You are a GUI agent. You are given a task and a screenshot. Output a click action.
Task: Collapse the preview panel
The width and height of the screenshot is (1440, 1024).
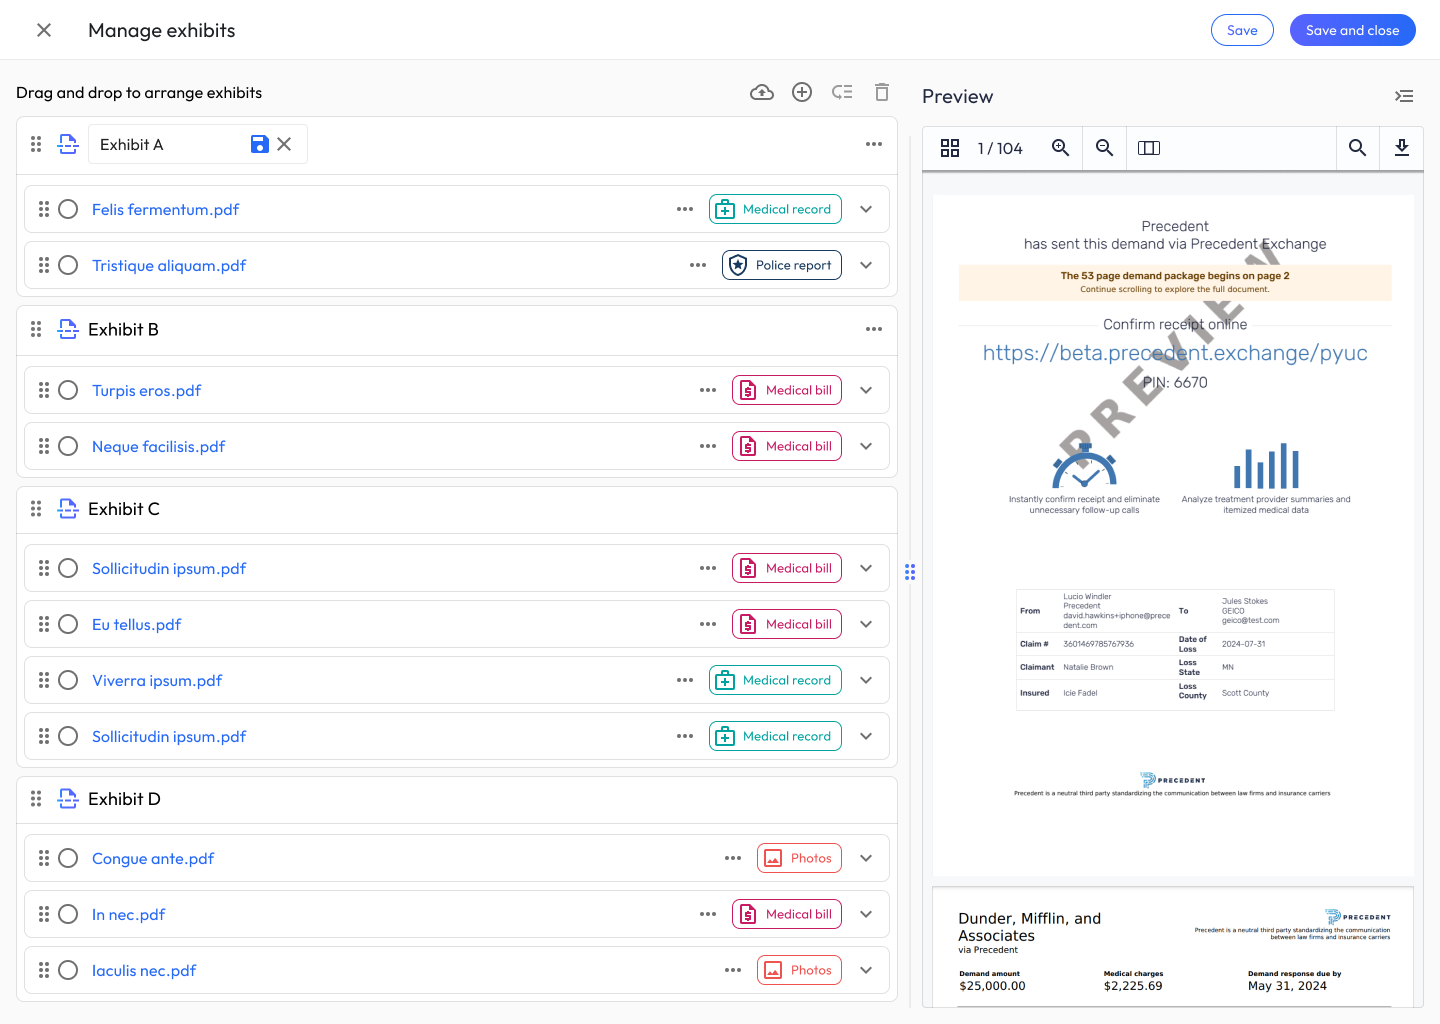1404,96
